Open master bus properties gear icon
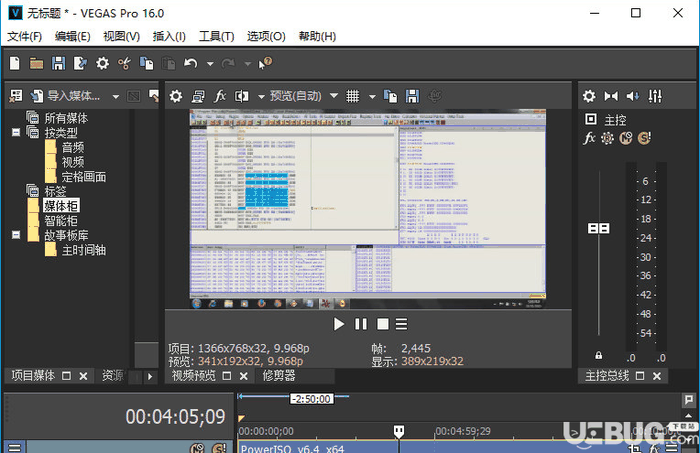Image resolution: width=700 pixels, height=453 pixels. click(x=589, y=96)
